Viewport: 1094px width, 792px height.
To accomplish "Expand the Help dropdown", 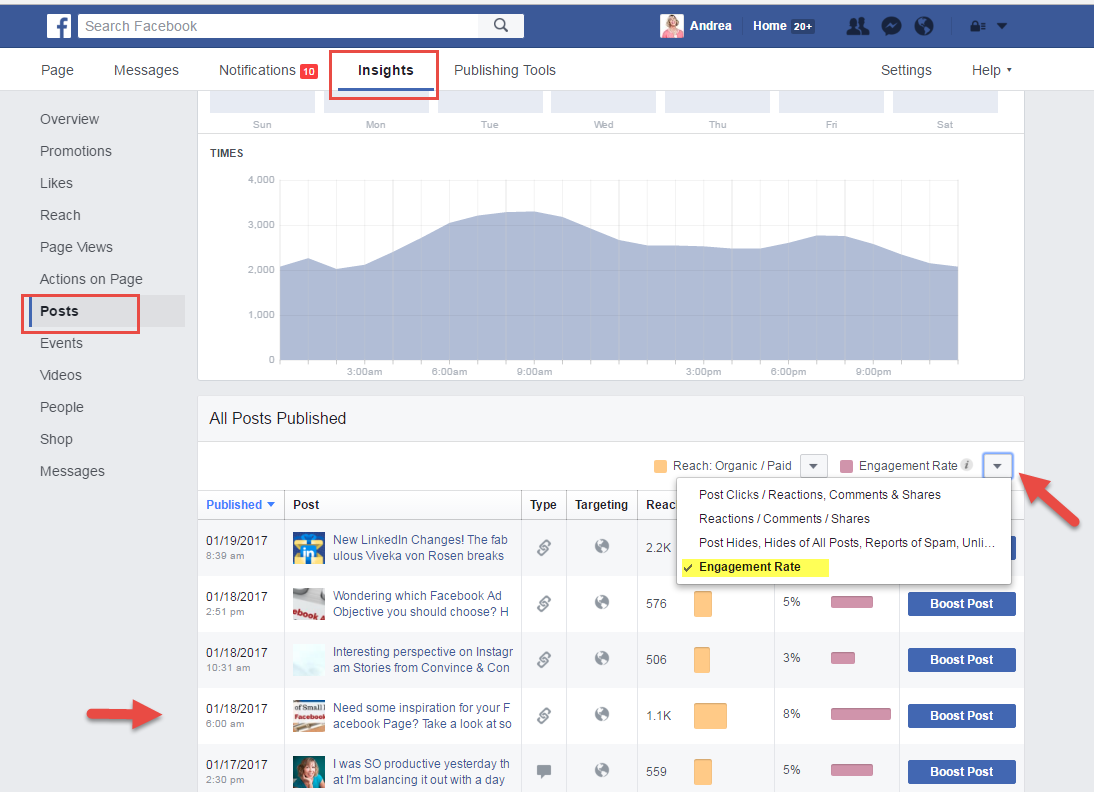I will pos(991,70).
